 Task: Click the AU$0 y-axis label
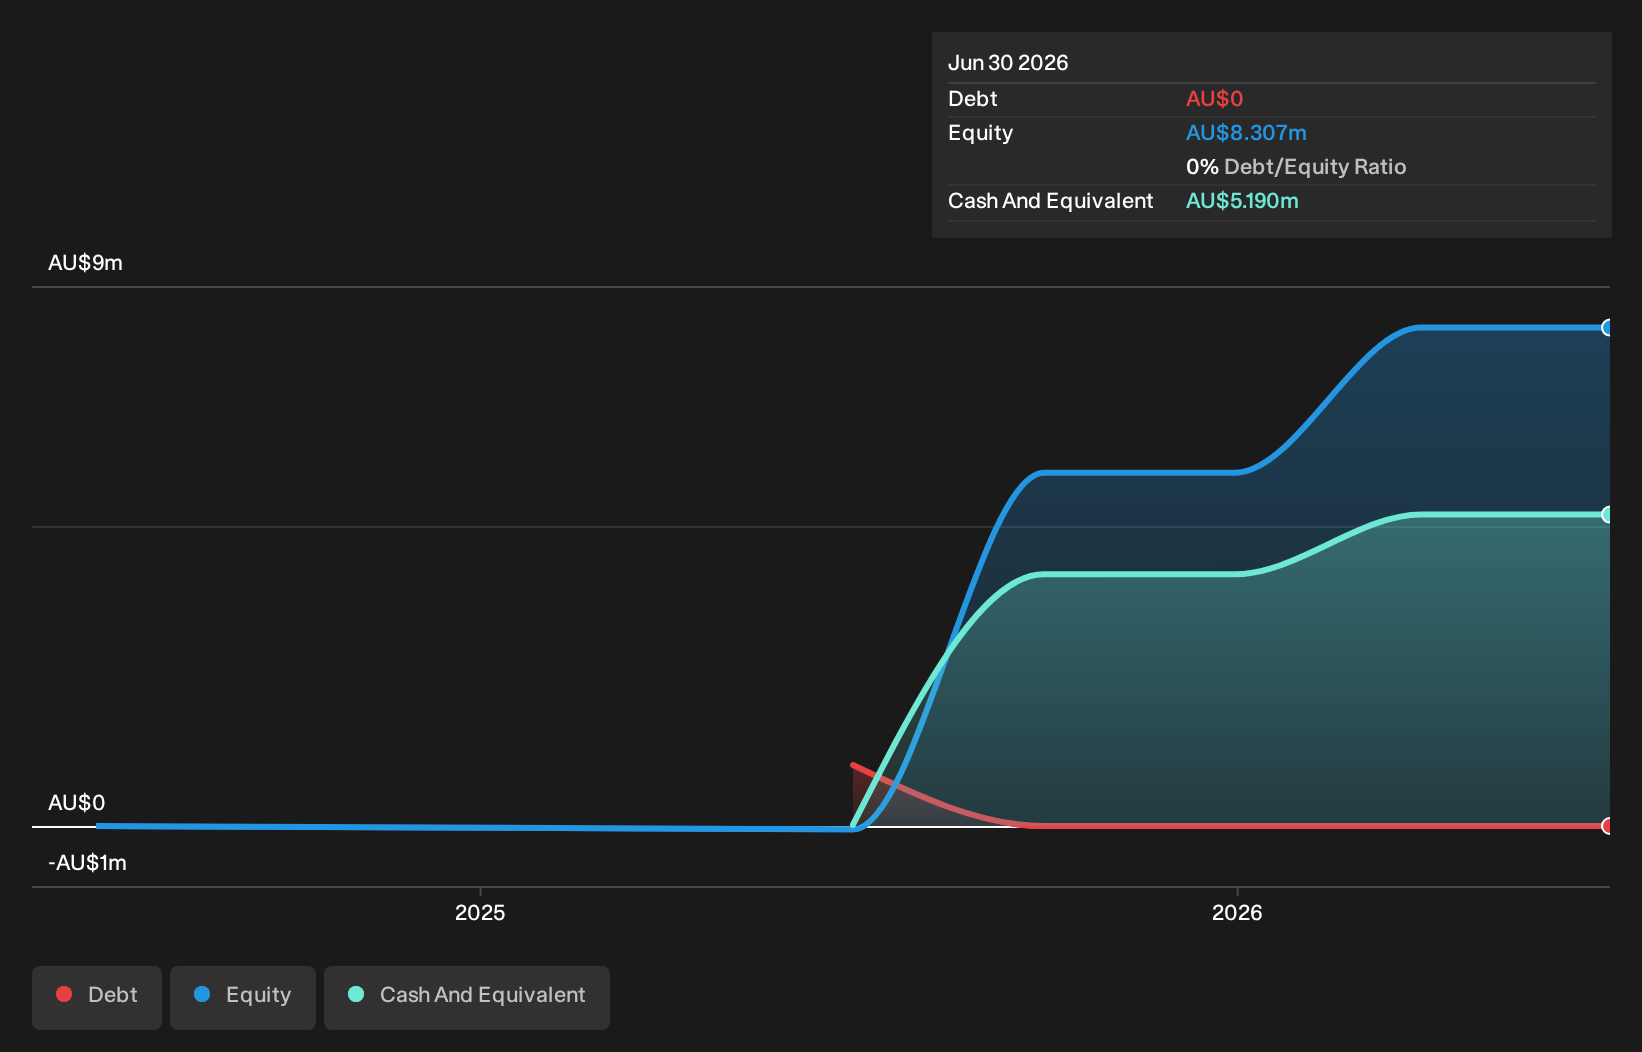tap(76, 803)
